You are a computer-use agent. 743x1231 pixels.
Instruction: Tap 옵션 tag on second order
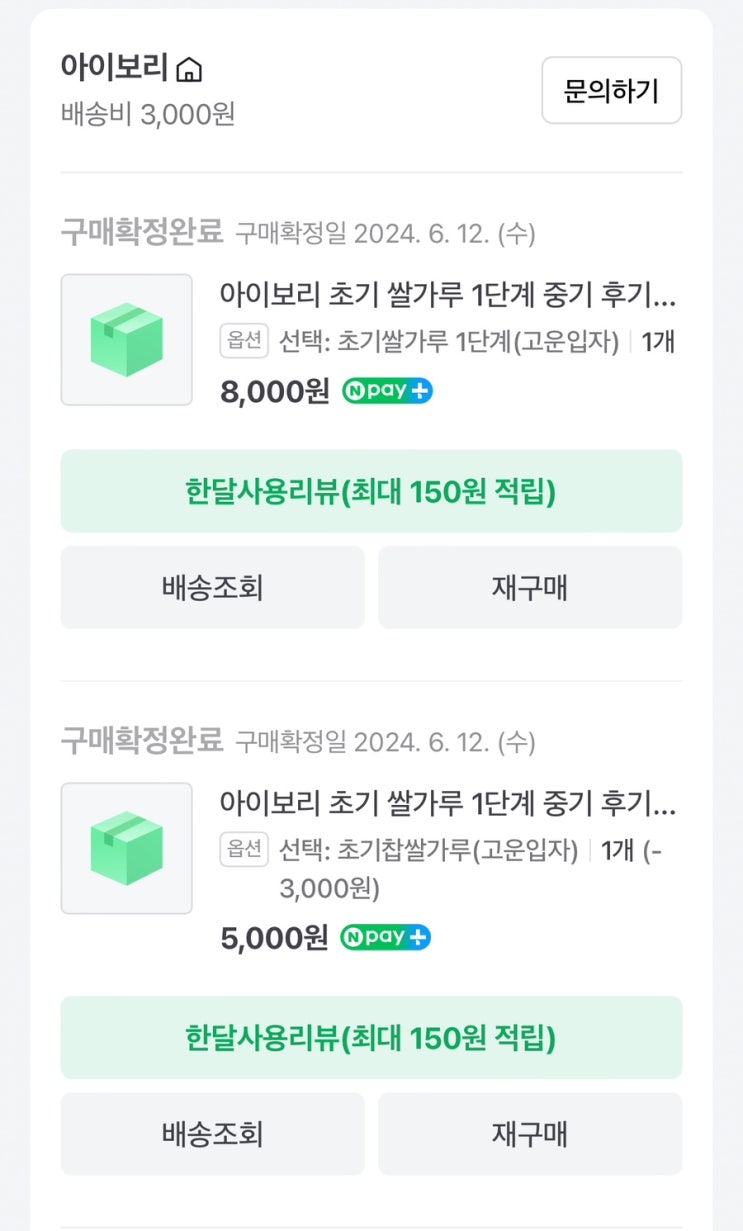click(244, 850)
